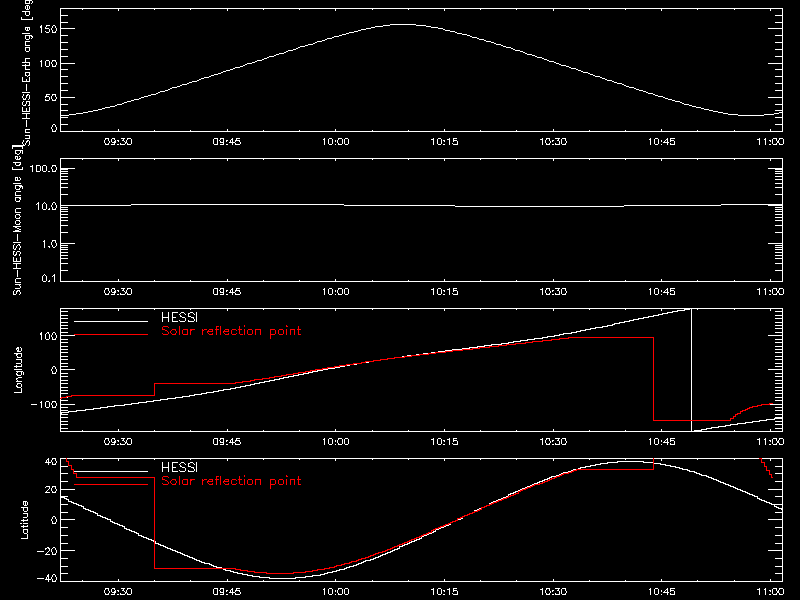Click the -100 tick on Longitude plot
Viewport: 800px width, 600px height.
44,404
